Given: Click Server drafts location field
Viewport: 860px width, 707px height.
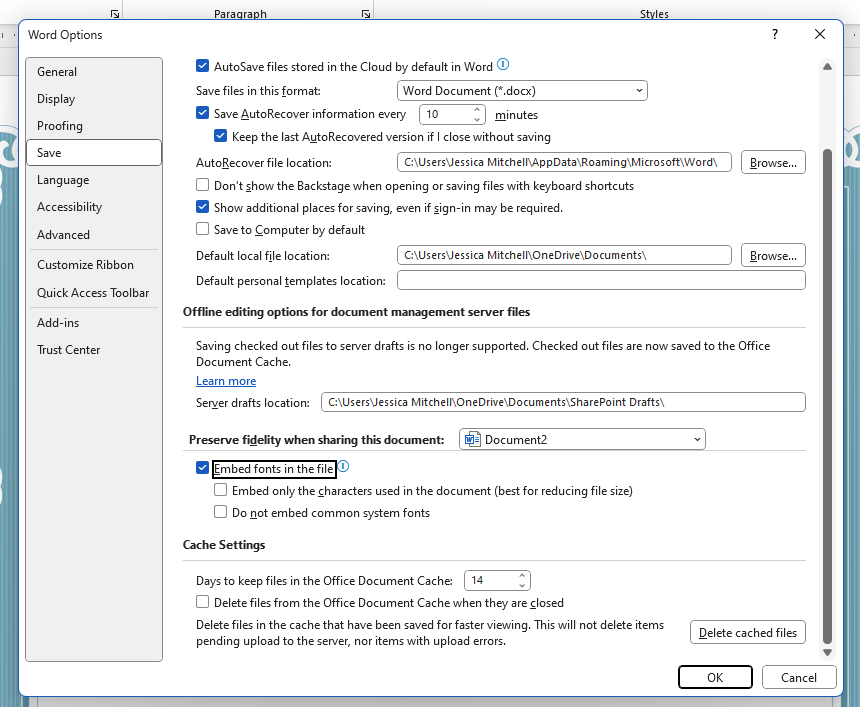Looking at the screenshot, I should click(x=563, y=402).
